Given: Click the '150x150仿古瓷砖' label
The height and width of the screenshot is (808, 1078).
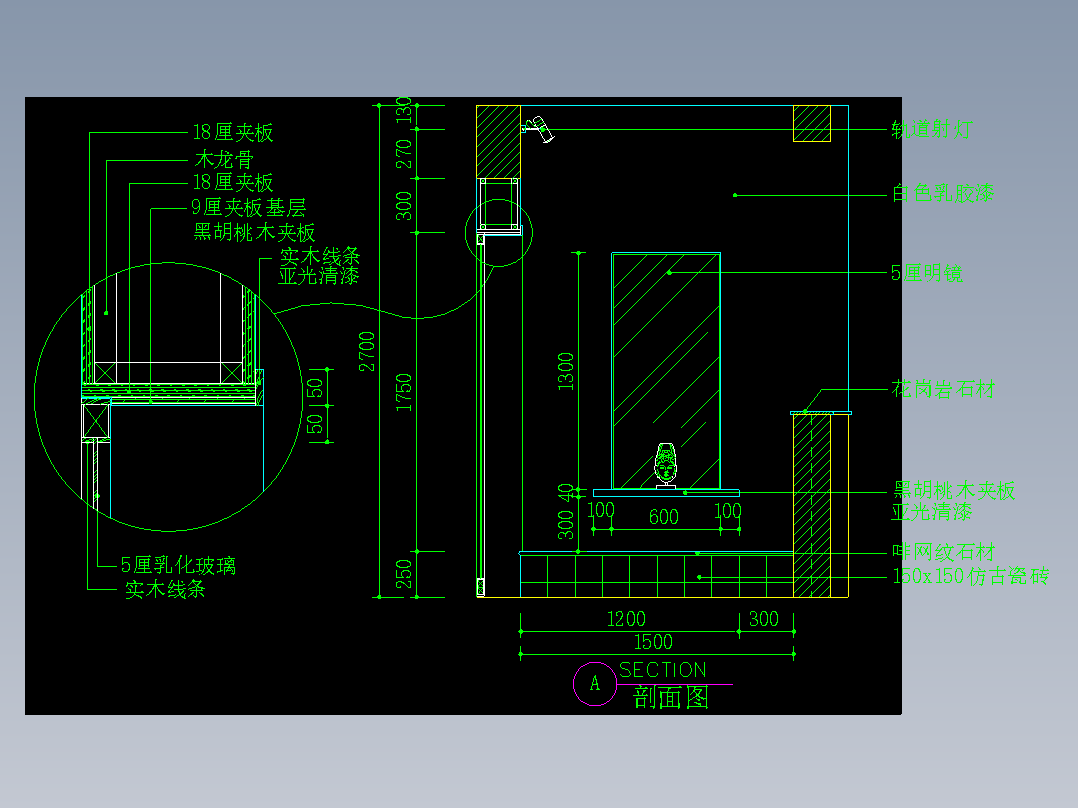Looking at the screenshot, I should tap(970, 576).
